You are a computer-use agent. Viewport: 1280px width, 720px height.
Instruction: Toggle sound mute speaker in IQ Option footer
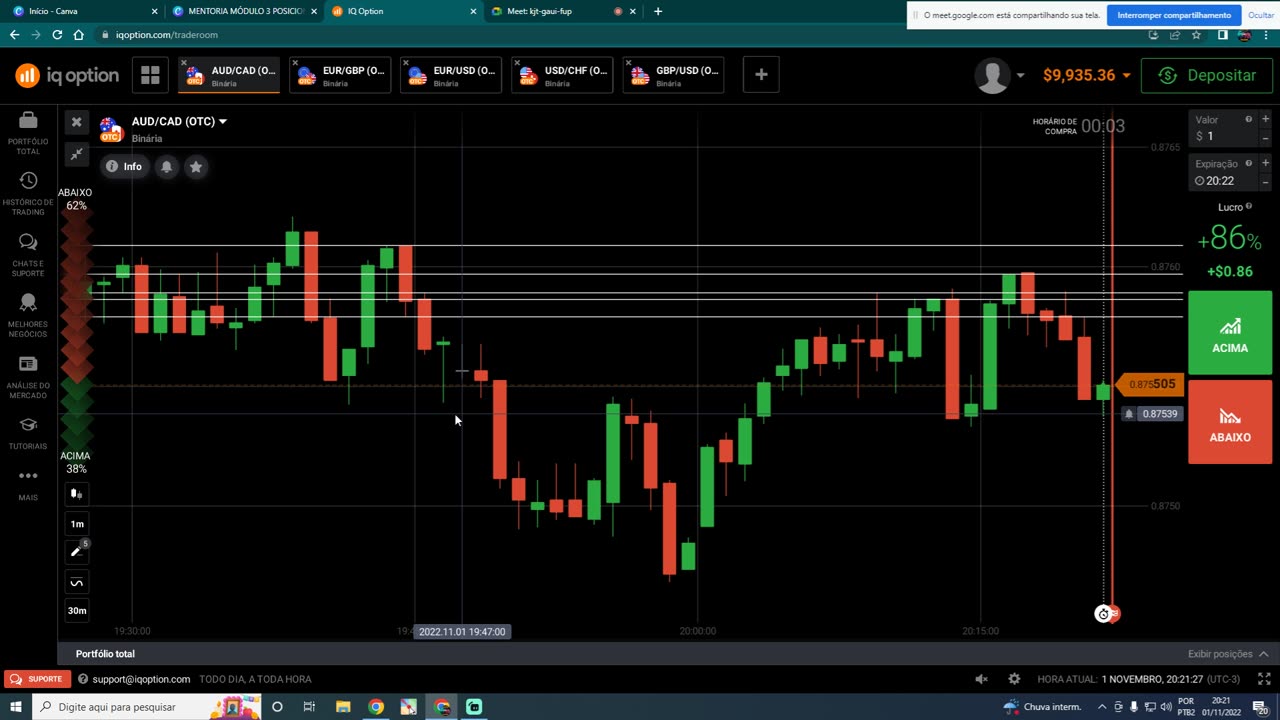point(981,679)
